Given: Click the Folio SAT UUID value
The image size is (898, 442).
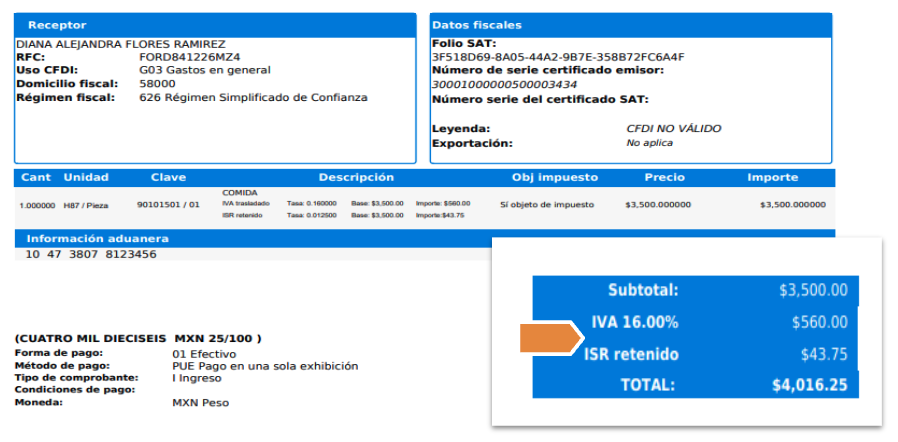Looking at the screenshot, I should pyautogui.click(x=557, y=57).
